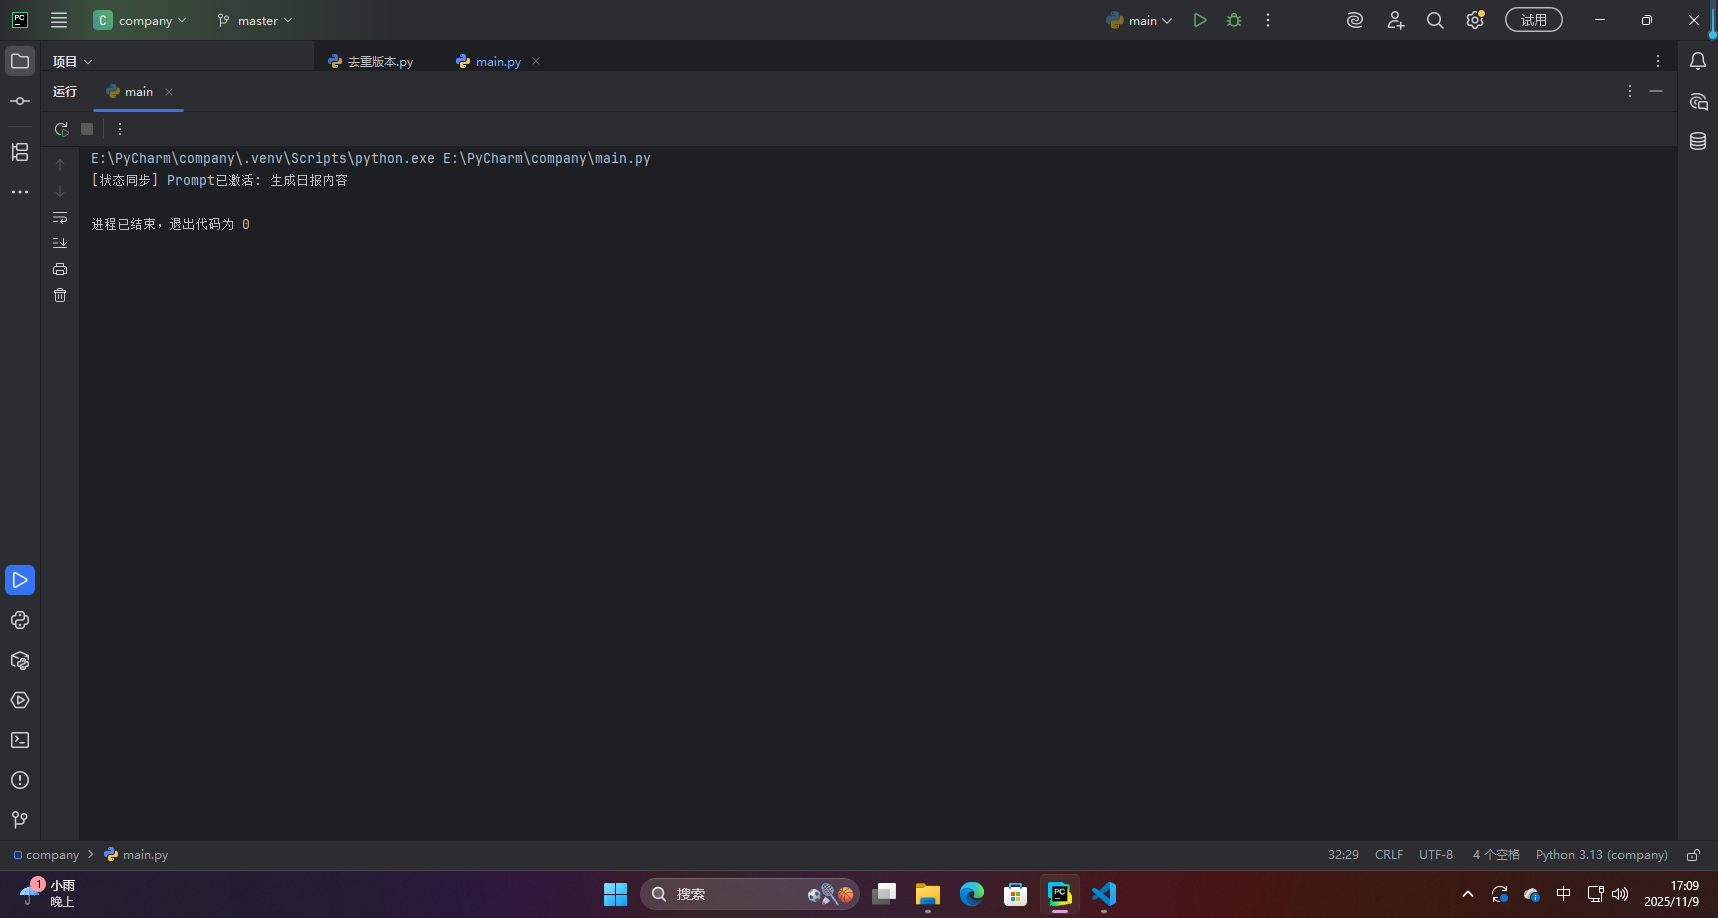This screenshot has width=1718, height=918.
Task: Close the main.py editor tab
Action: [x=536, y=61]
